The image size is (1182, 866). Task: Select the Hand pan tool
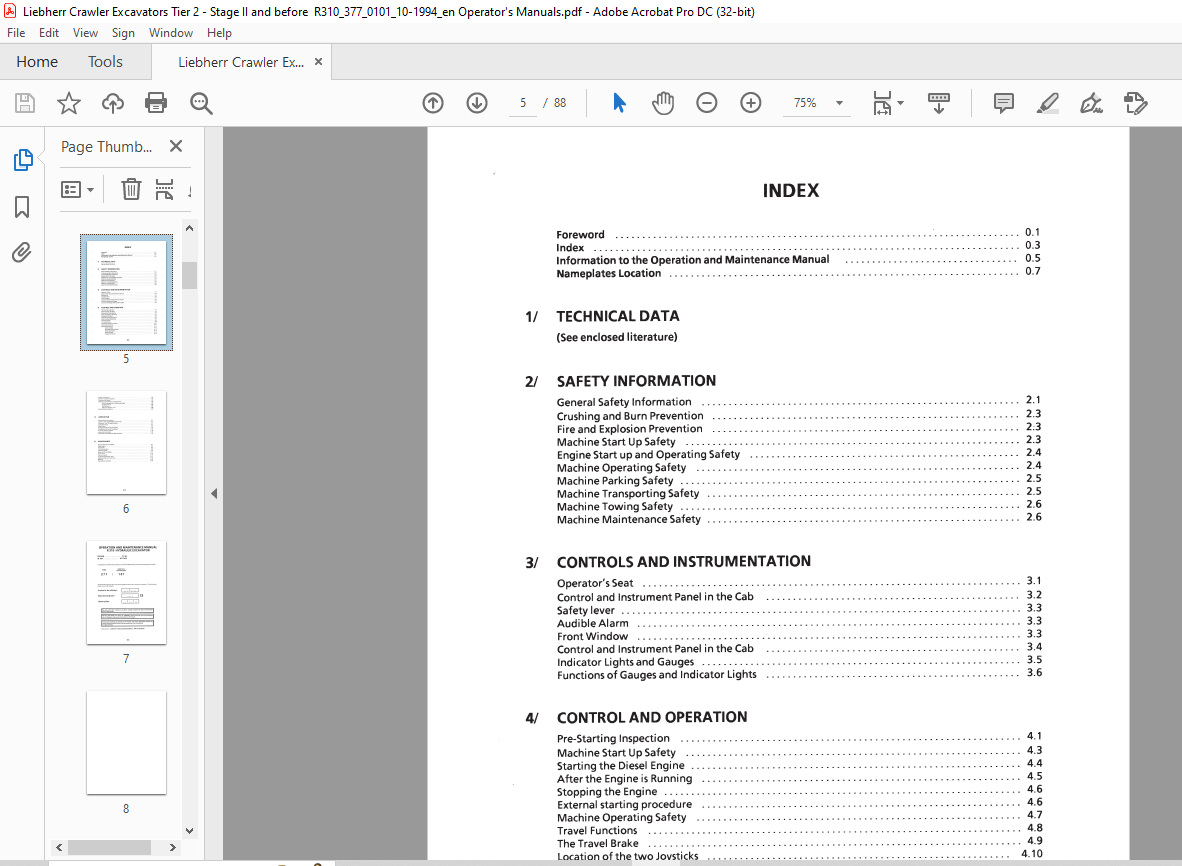tap(663, 103)
